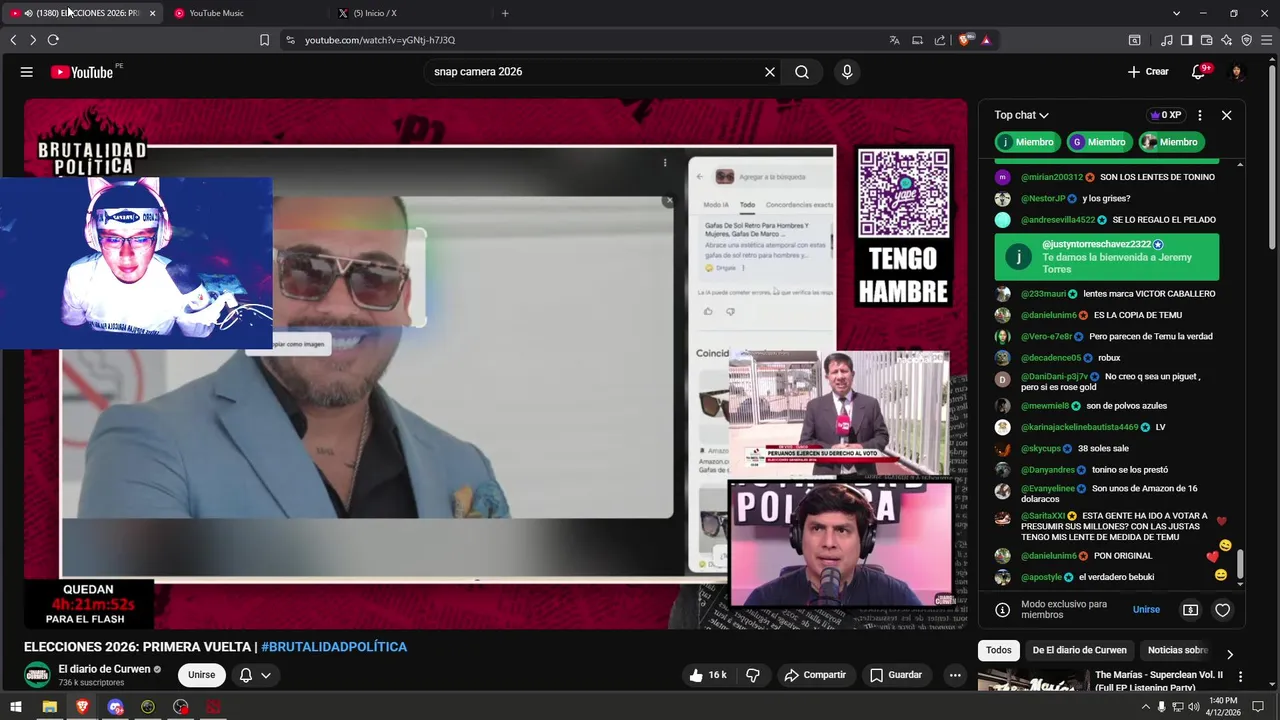This screenshot has width=1280, height=720.
Task: Open the Brave VPN shield icon
Action: pos(1246,40)
